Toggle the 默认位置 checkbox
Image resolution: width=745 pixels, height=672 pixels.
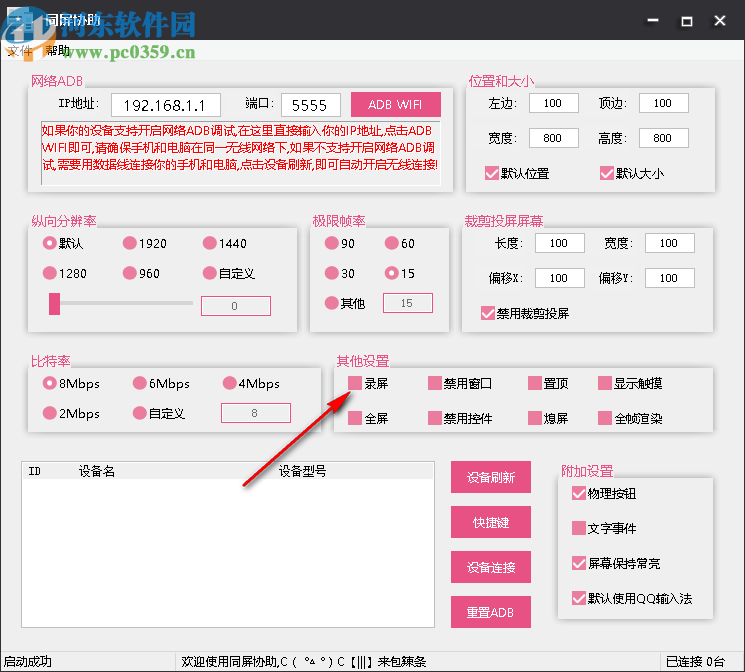point(492,173)
